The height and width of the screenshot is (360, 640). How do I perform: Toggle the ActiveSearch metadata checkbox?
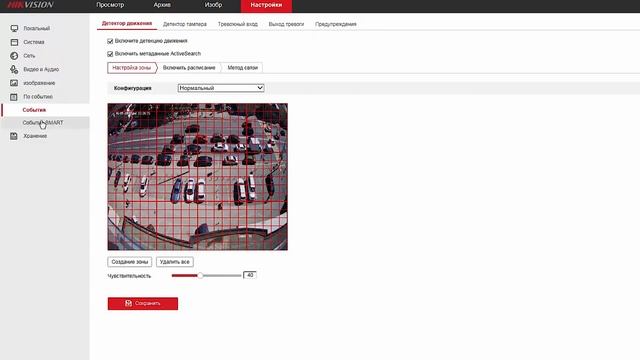(x=110, y=53)
